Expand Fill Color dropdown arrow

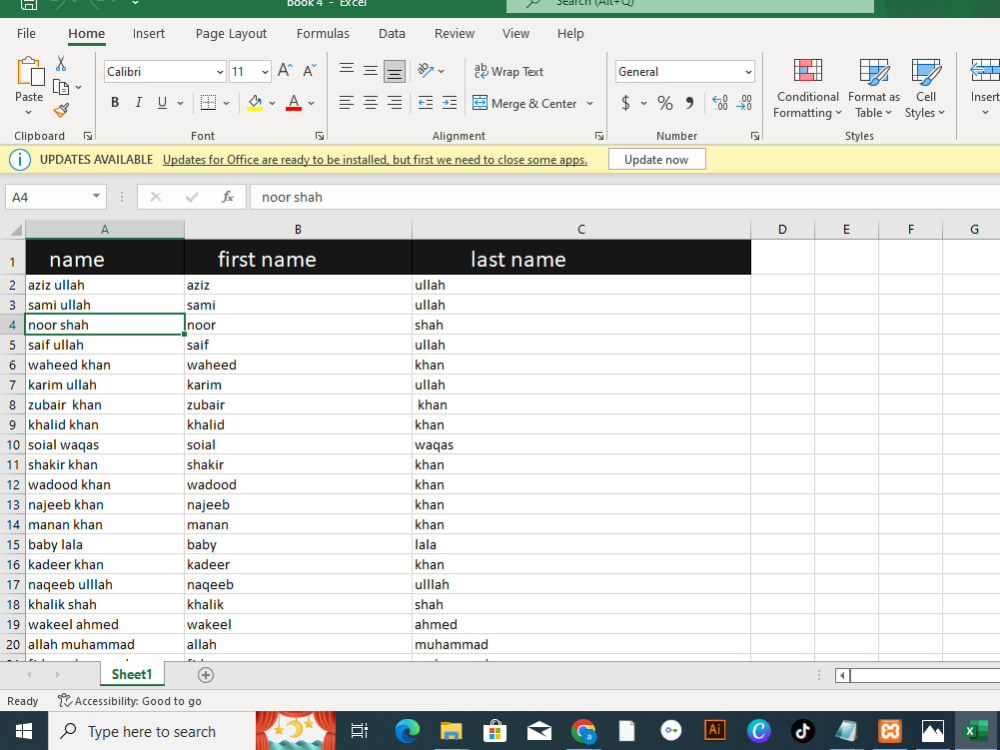[x=272, y=103]
